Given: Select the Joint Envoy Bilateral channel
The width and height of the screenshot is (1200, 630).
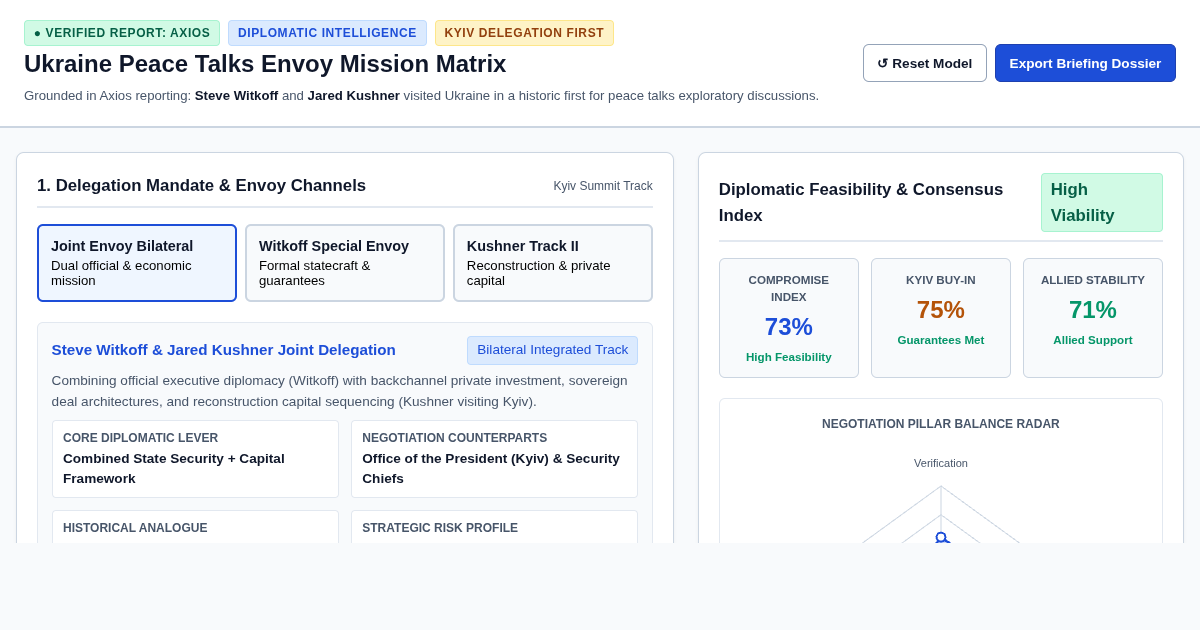Looking at the screenshot, I should tap(137, 263).
